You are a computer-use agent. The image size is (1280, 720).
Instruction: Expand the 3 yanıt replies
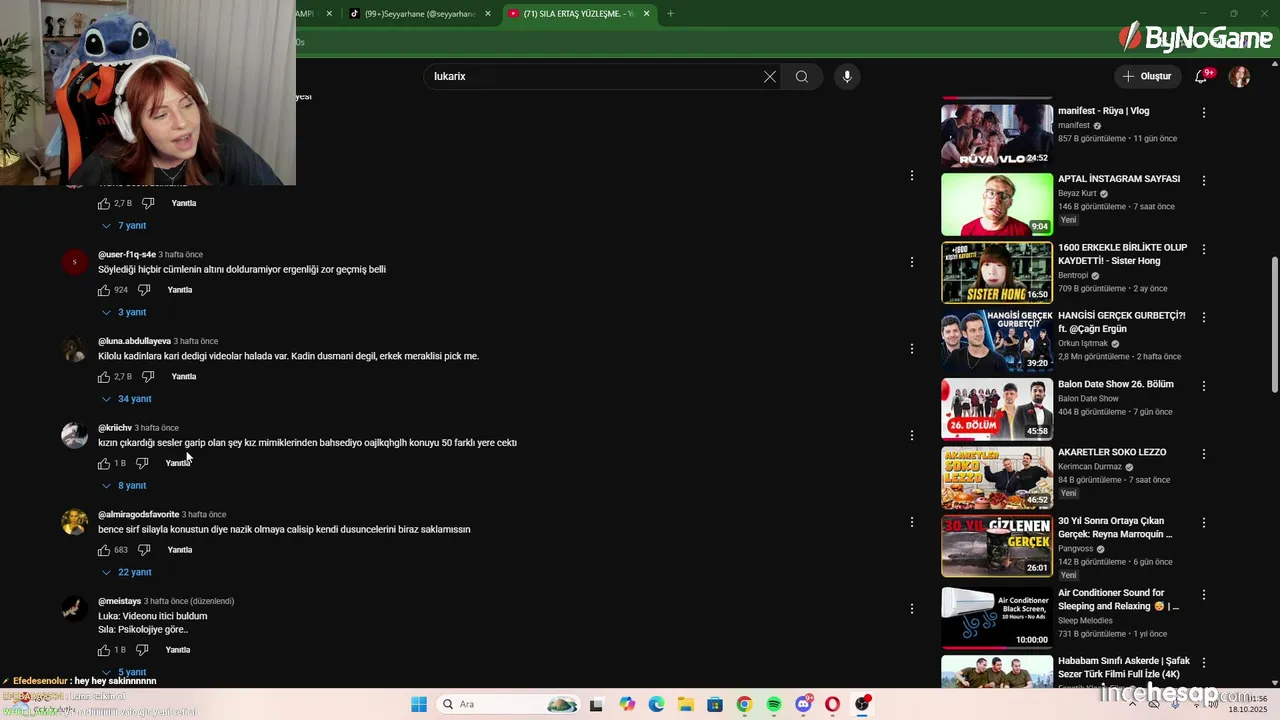tap(125, 312)
